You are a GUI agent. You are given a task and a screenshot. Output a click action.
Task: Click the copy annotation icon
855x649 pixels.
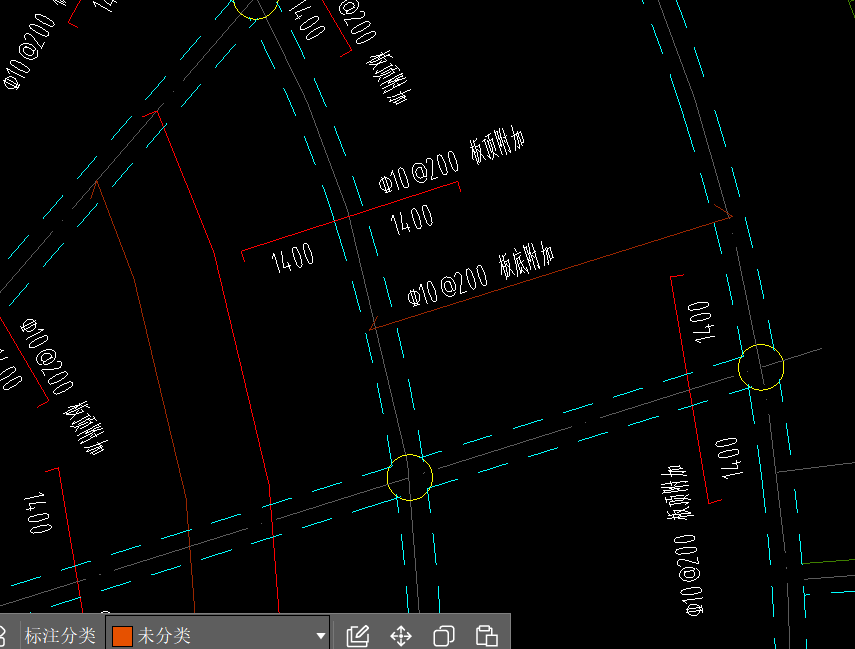click(444, 636)
